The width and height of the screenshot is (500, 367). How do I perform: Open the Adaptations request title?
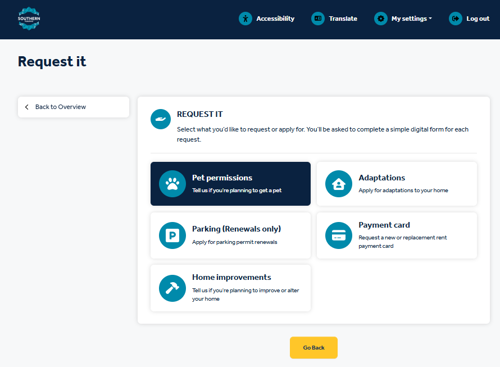point(382,178)
